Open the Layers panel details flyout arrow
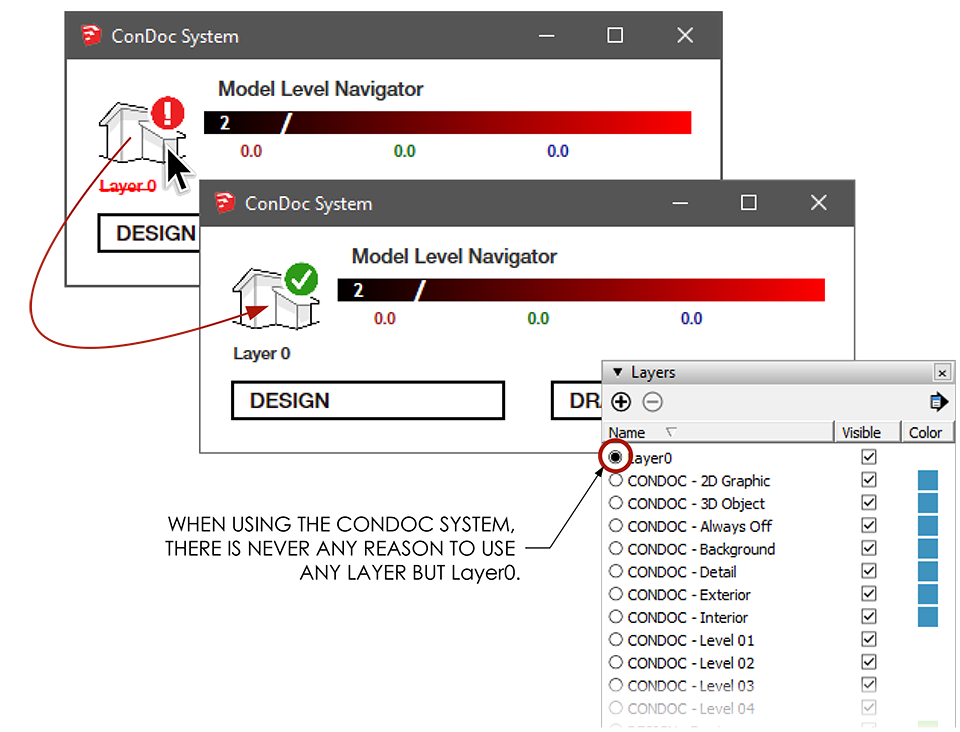This screenshot has width=960, height=732. [939, 402]
